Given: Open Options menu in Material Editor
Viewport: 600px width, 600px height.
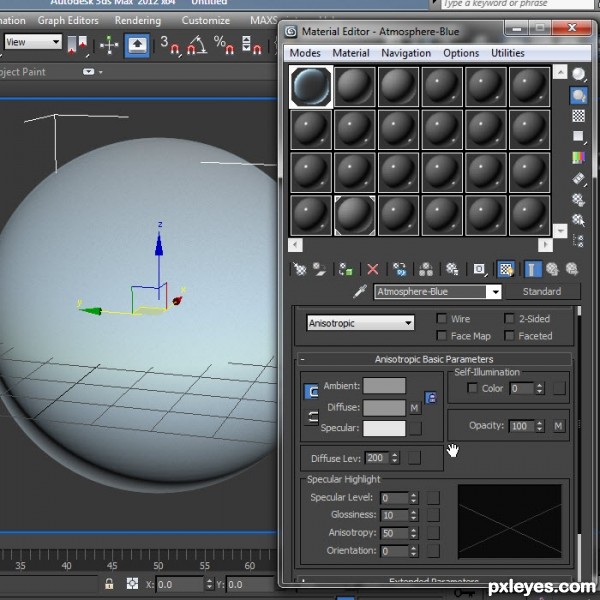Looking at the screenshot, I should (x=461, y=53).
